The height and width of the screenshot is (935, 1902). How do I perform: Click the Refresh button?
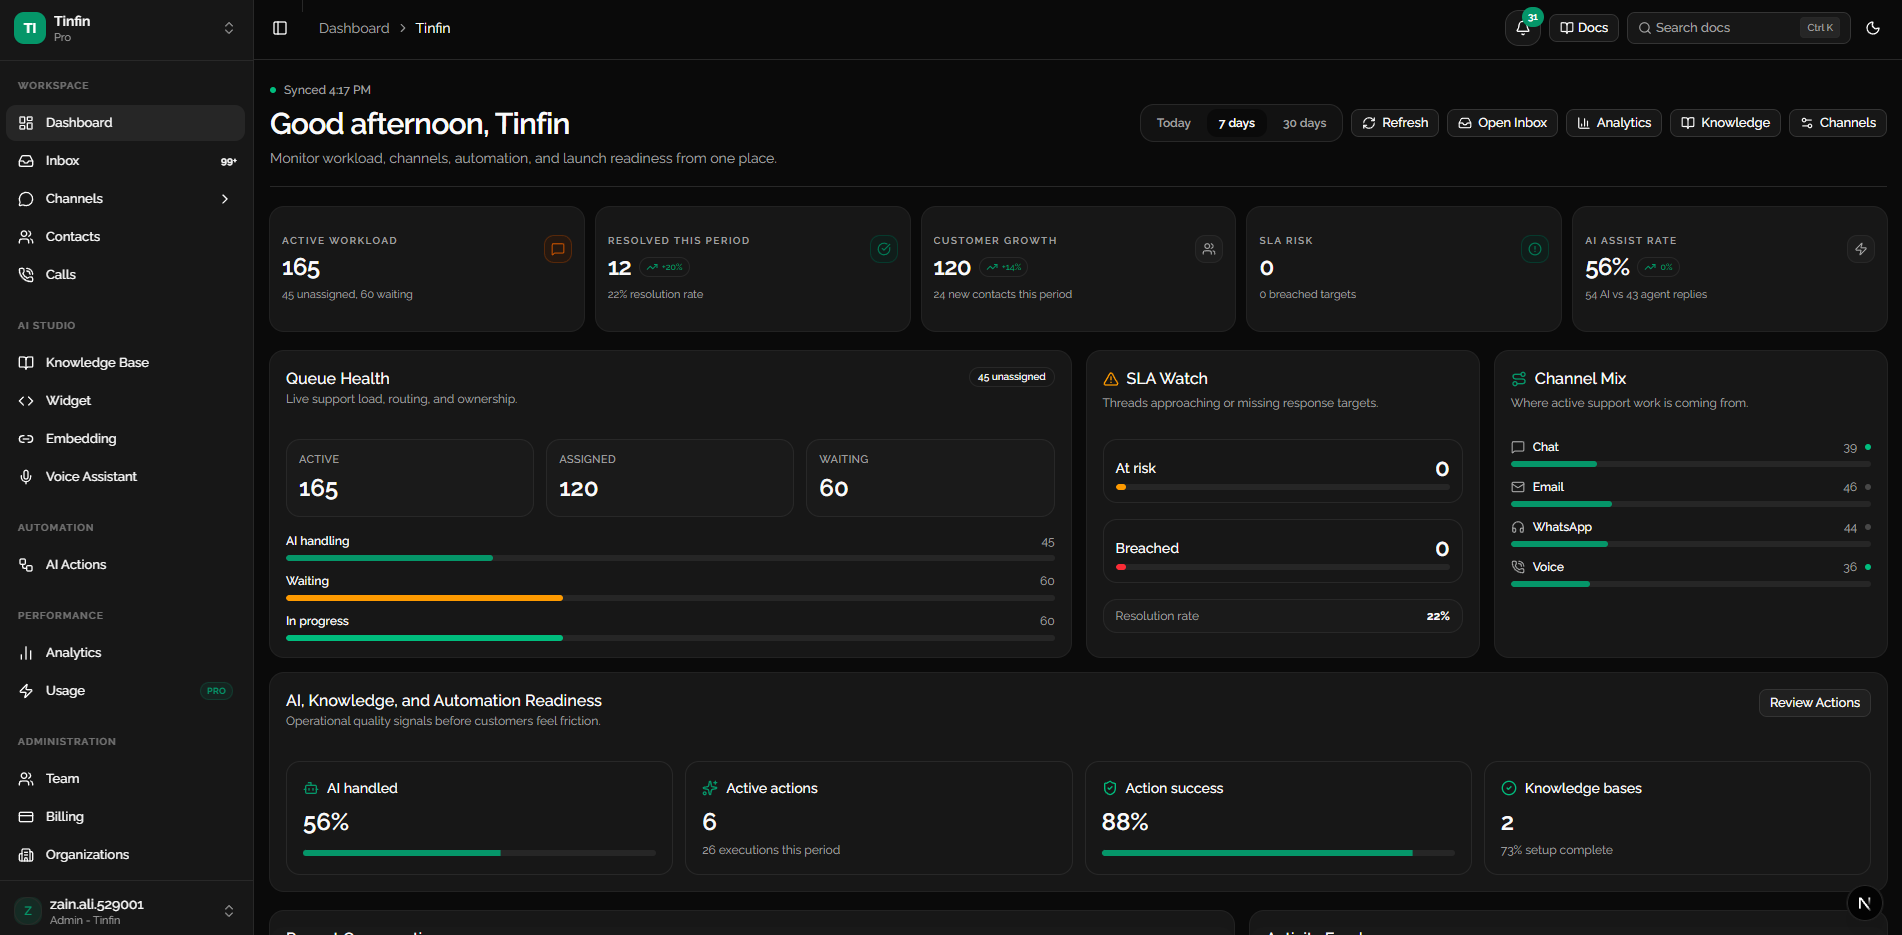(x=1395, y=123)
